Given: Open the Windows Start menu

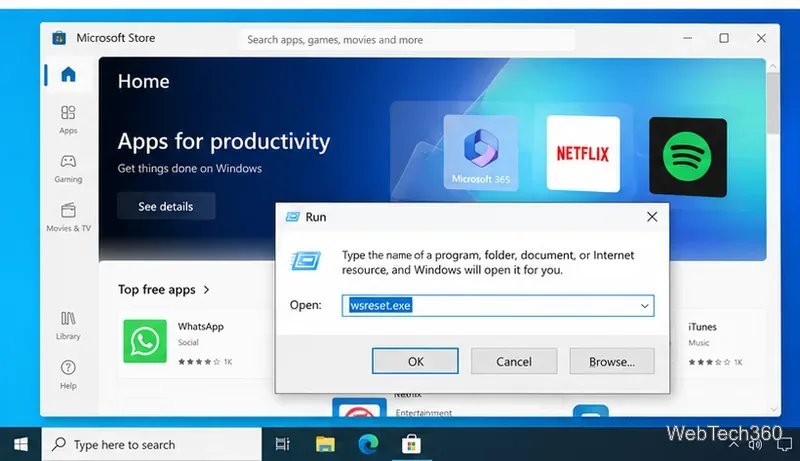Looking at the screenshot, I should [20, 445].
